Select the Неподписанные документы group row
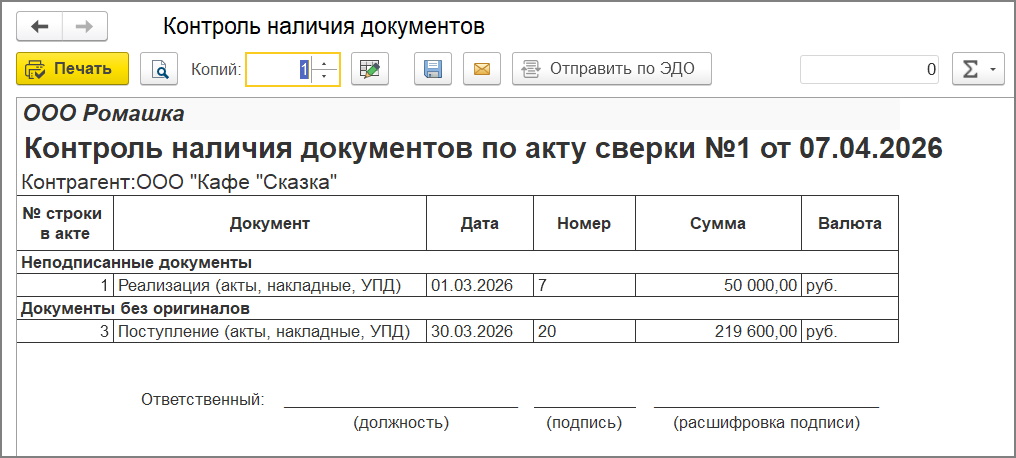 coord(457,262)
